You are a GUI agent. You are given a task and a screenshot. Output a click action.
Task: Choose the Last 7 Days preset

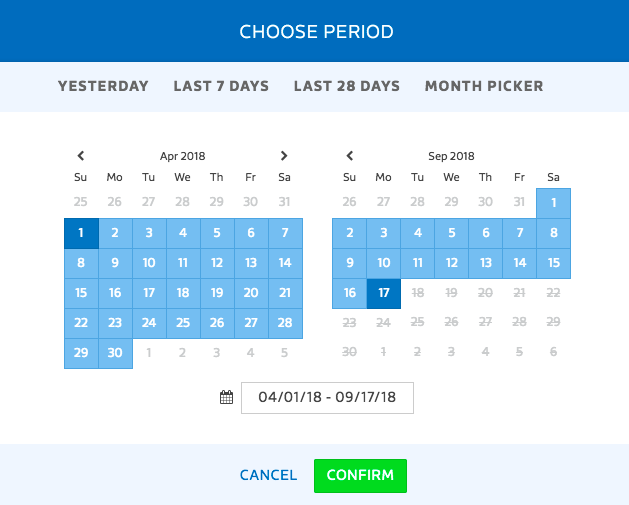(x=221, y=86)
